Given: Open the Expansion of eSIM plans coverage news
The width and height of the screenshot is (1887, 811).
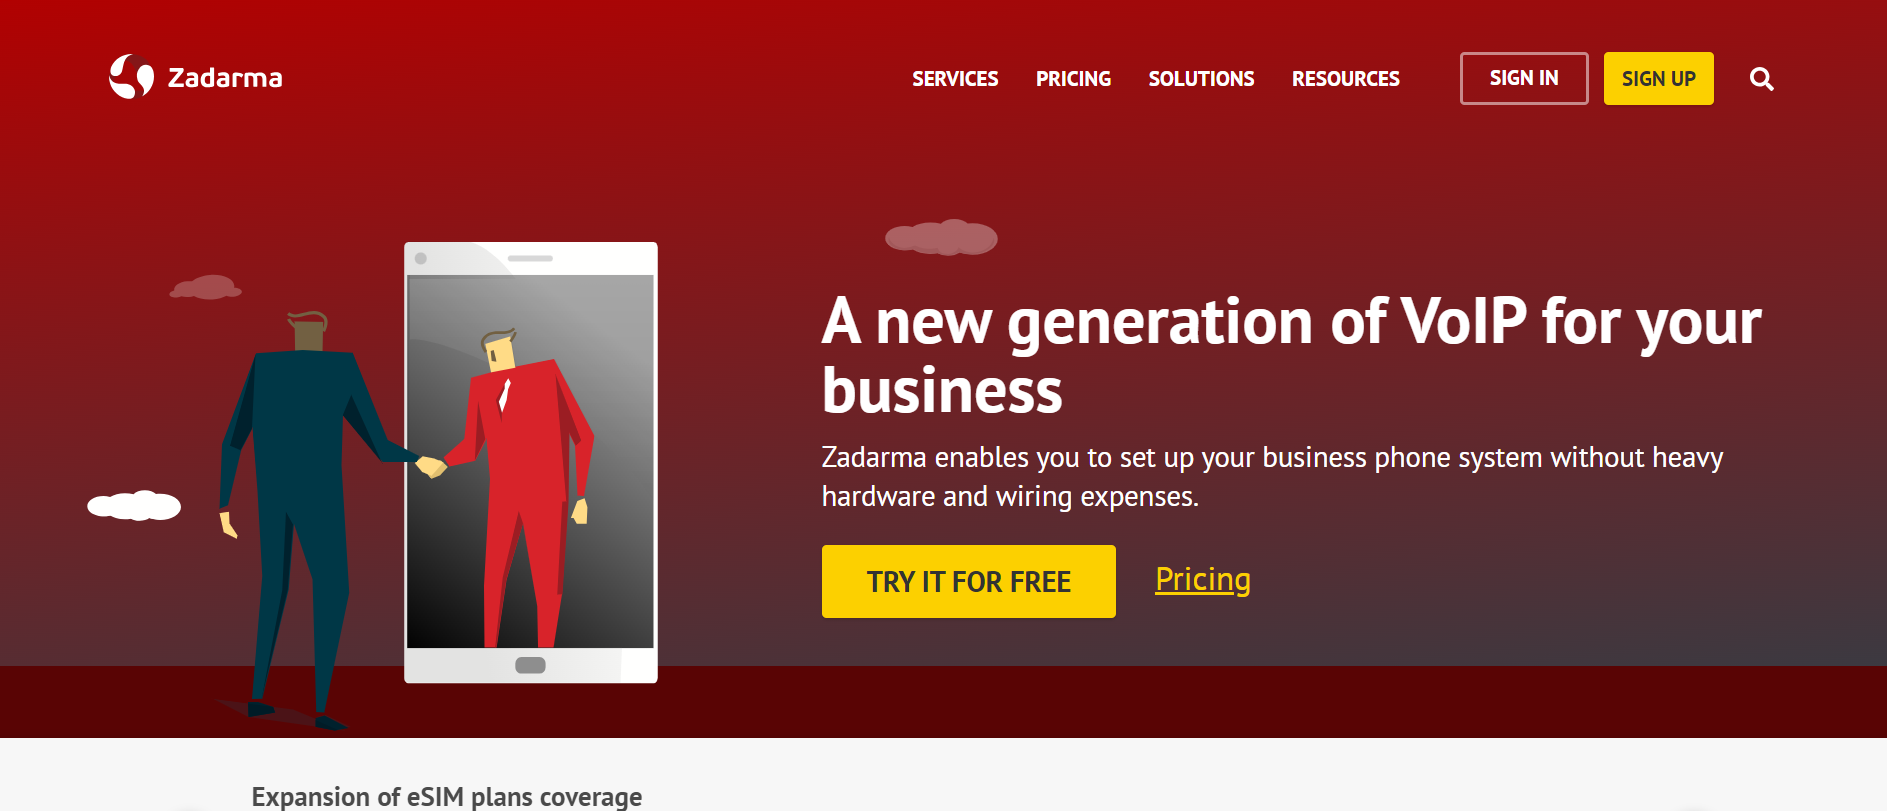Looking at the screenshot, I should (447, 797).
